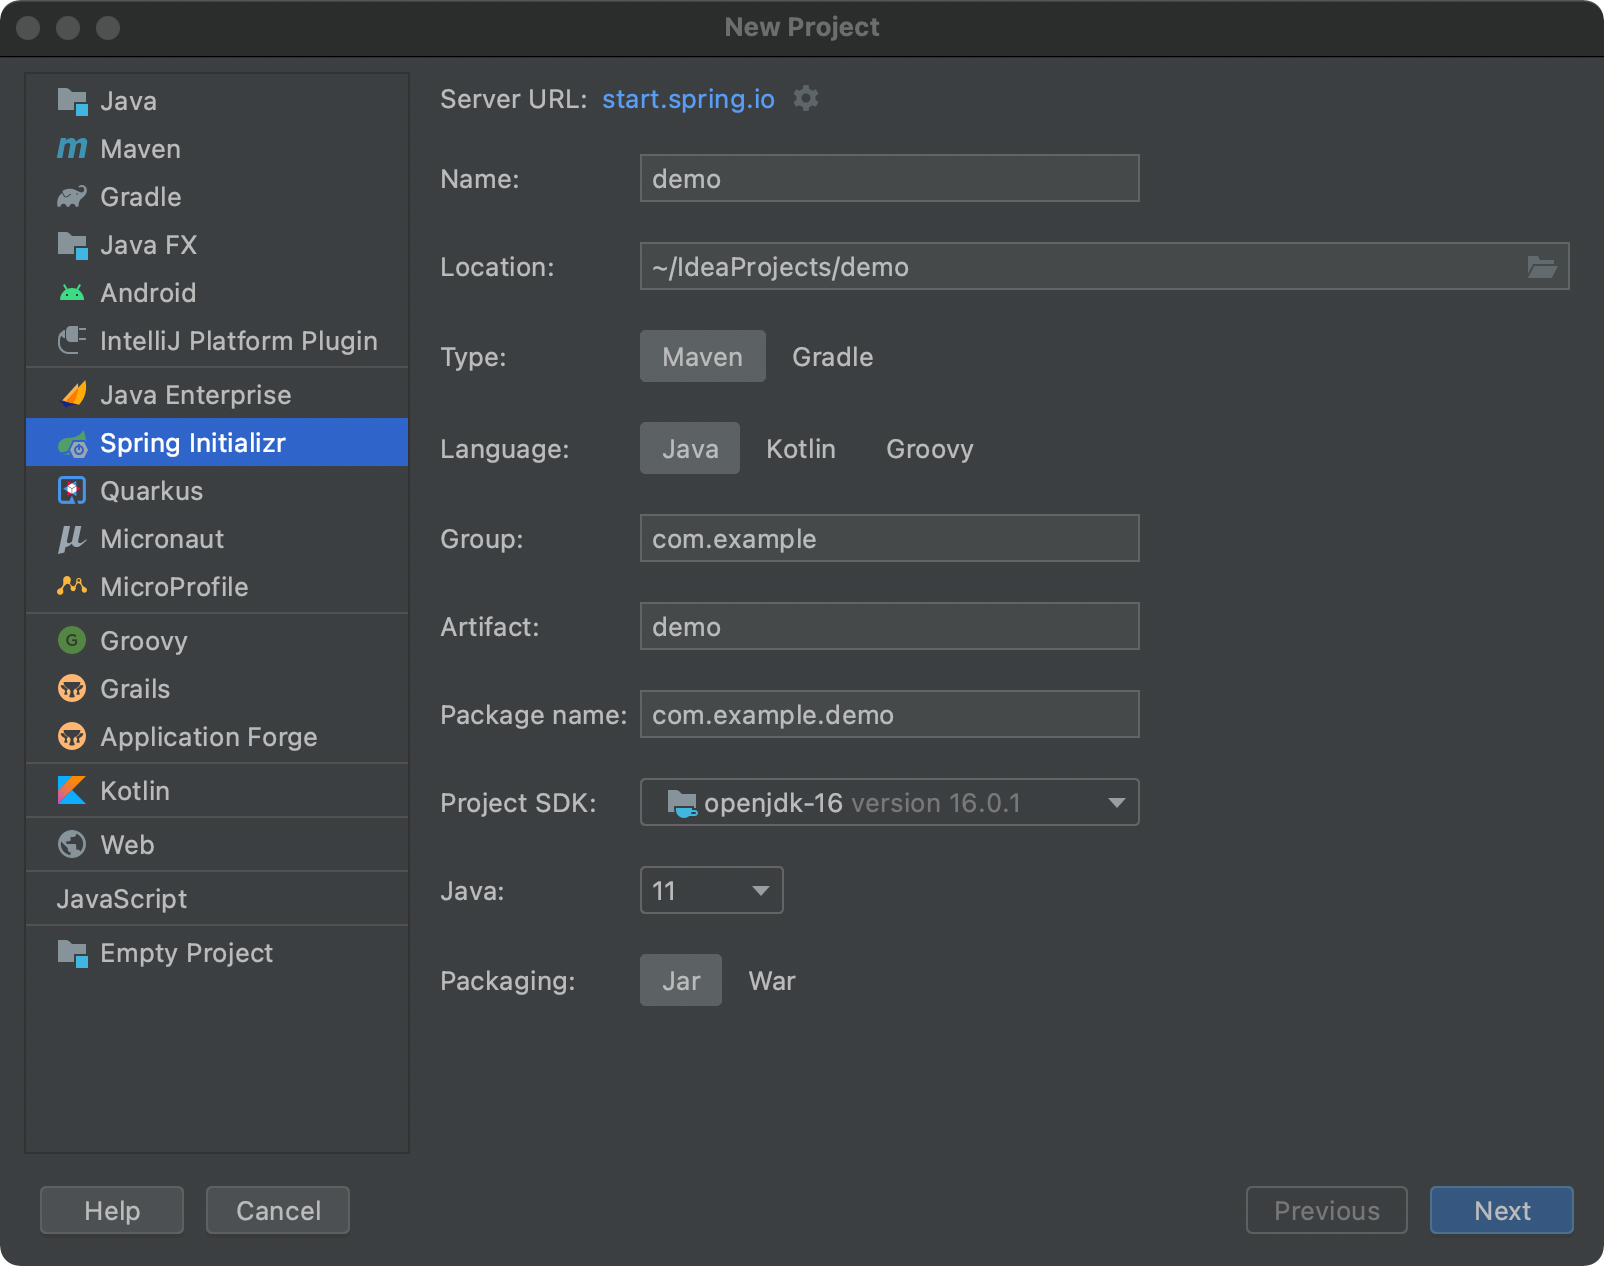The image size is (1604, 1266).
Task: Click the Previous button
Action: tap(1327, 1210)
